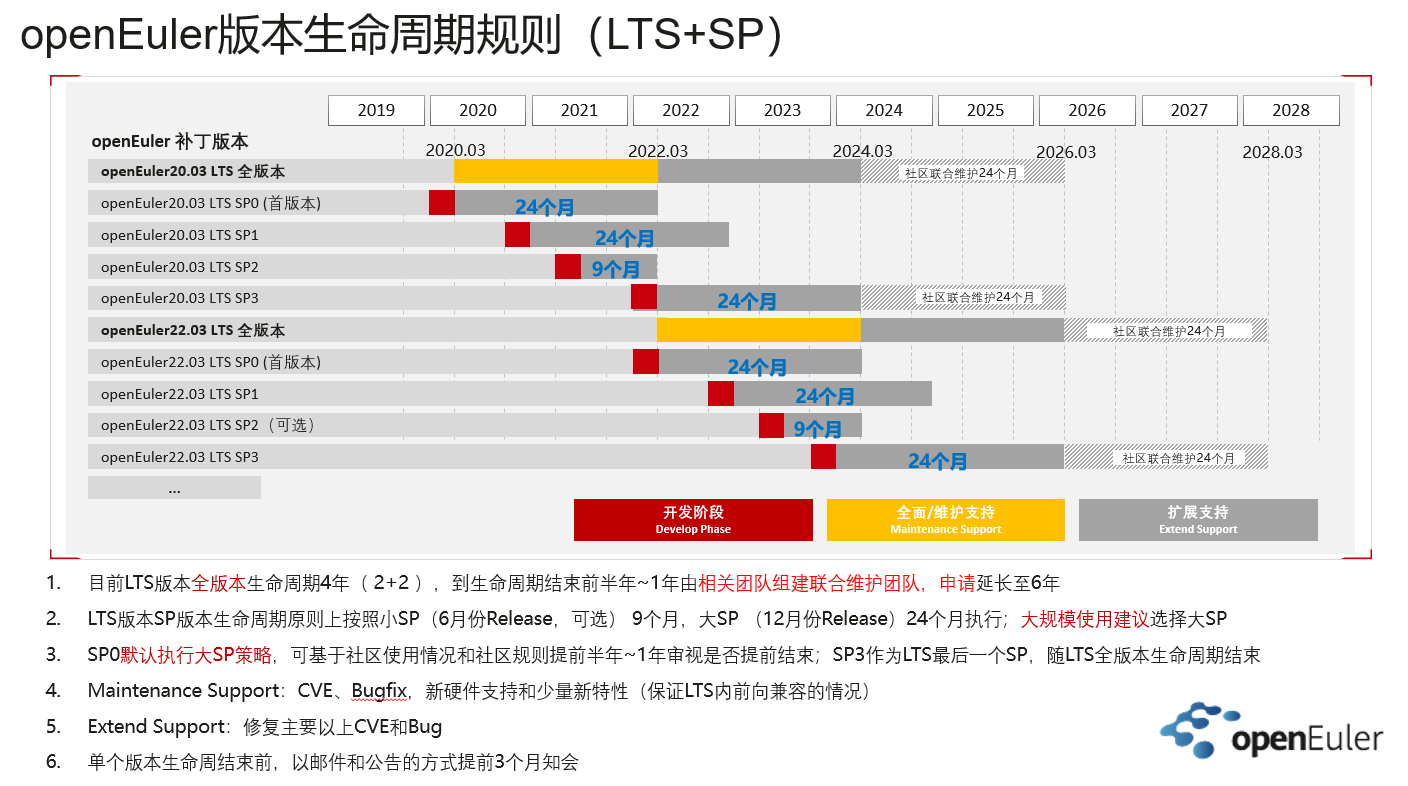Click the 2020.03 timeline date marker
This screenshot has width=1408, height=786.
point(455,151)
